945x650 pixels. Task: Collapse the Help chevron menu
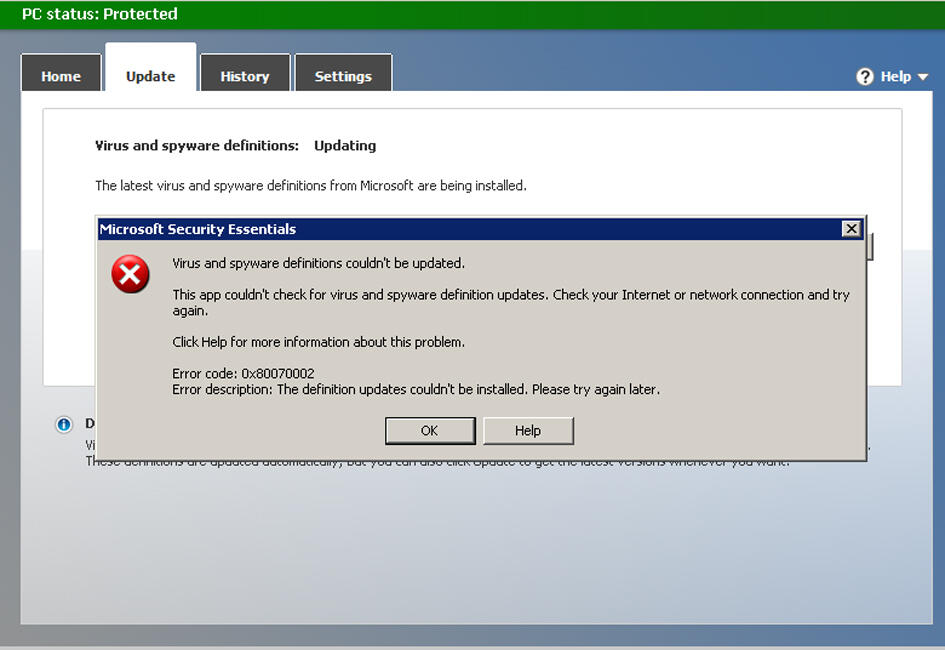point(922,76)
